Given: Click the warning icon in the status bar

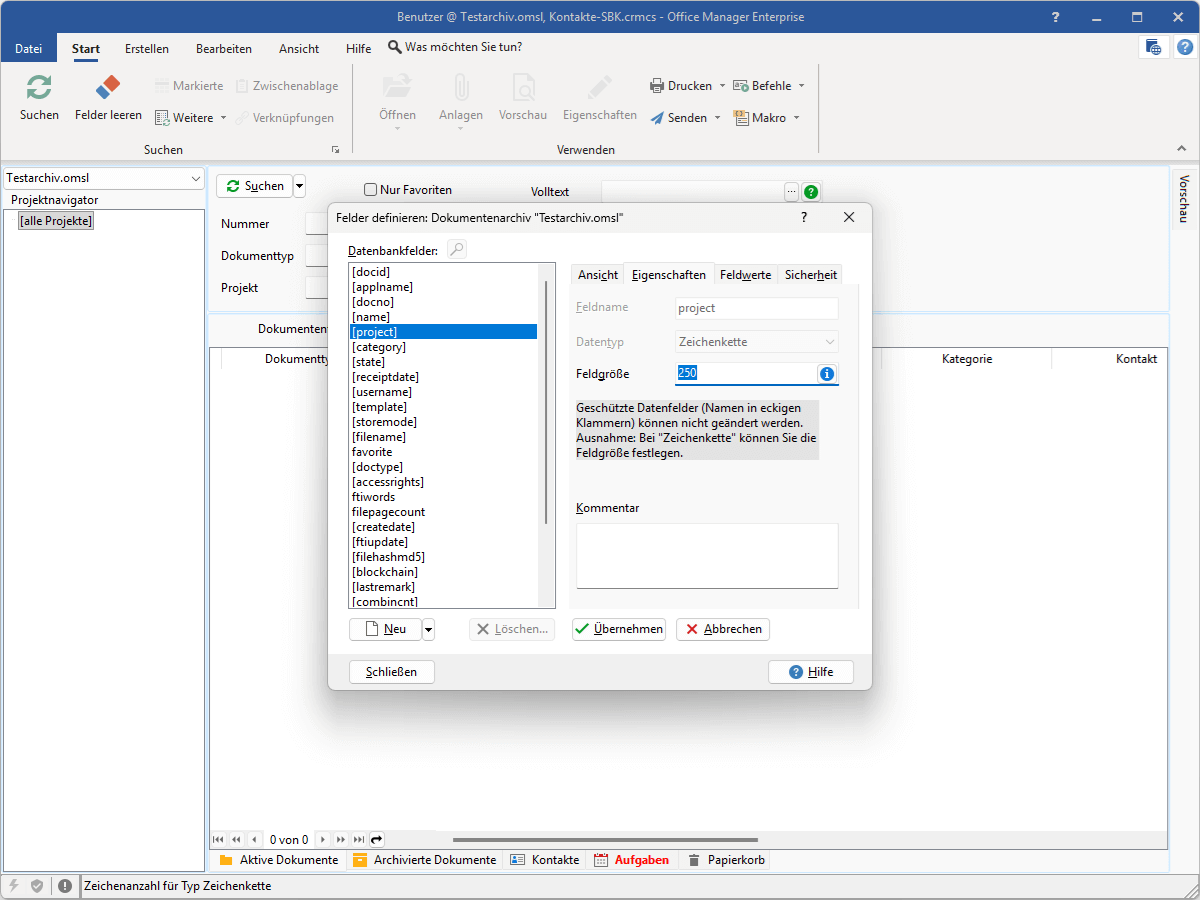Looking at the screenshot, I should pyautogui.click(x=65, y=886).
